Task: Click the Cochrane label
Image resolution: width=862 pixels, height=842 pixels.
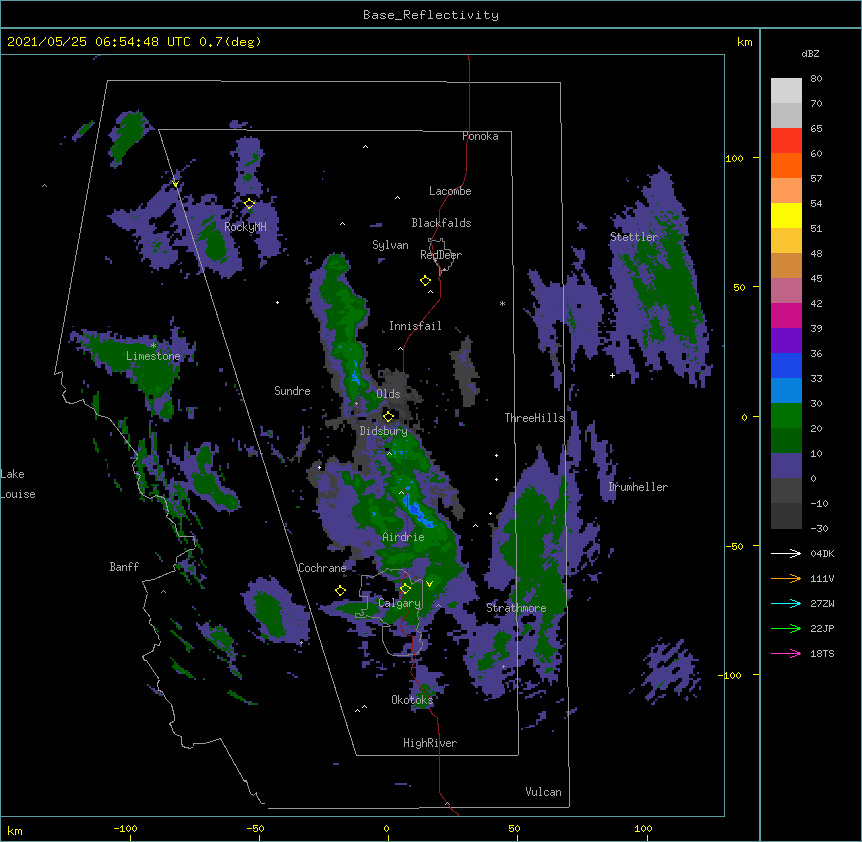Action: [322, 568]
